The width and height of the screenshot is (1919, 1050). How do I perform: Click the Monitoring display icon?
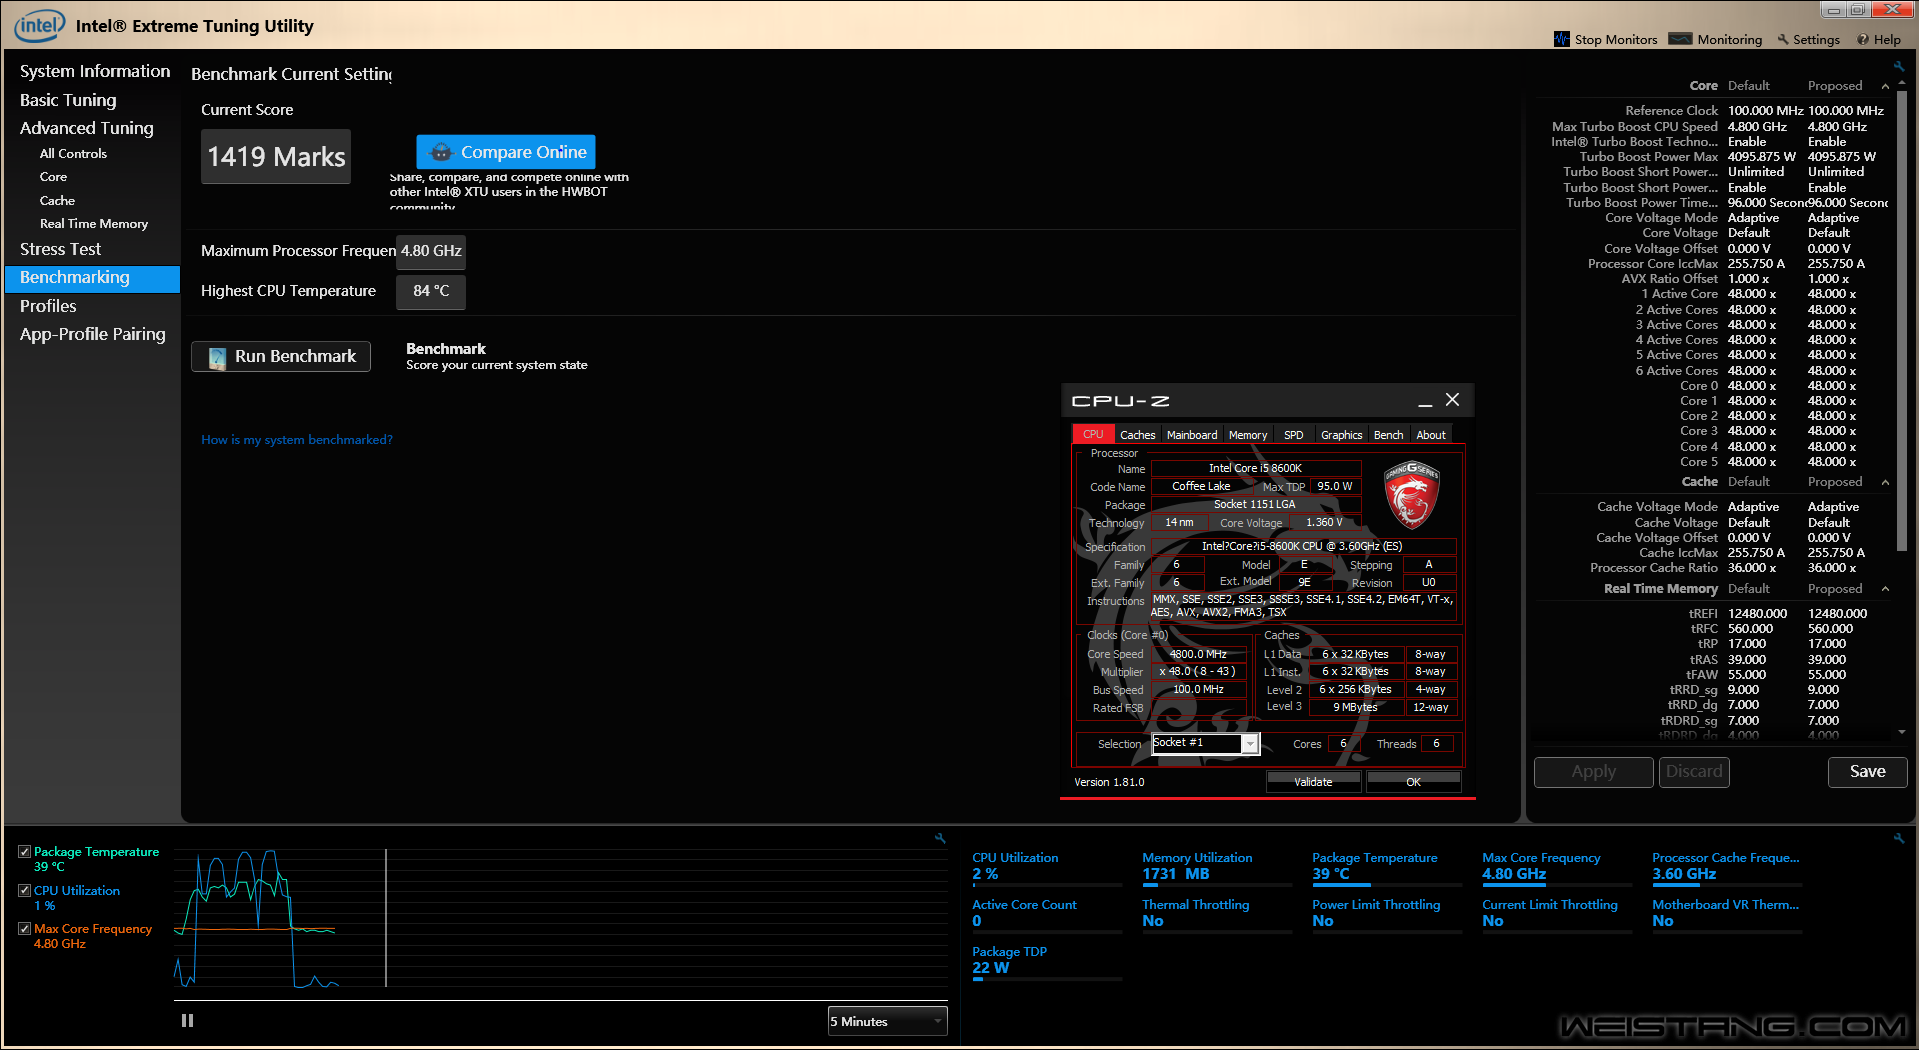1680,39
